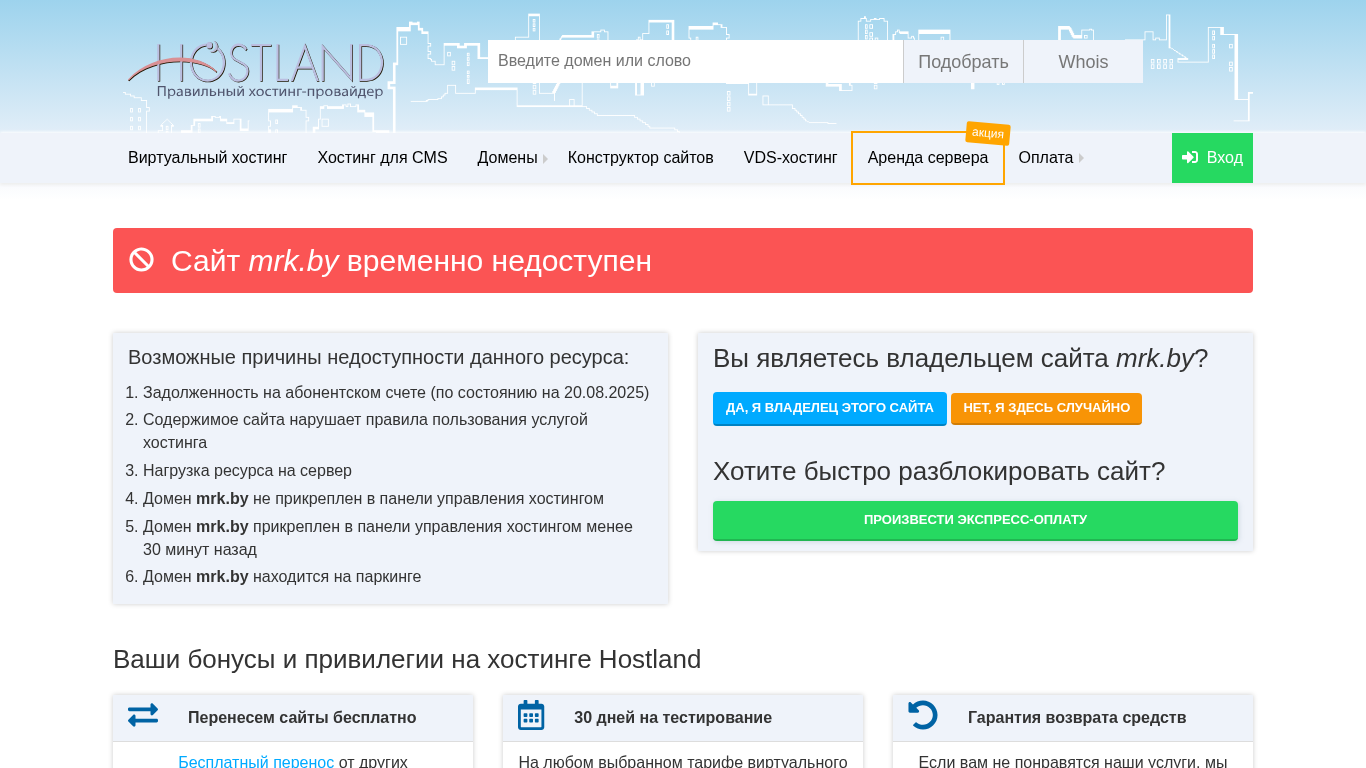Viewport: 1366px width, 768px height.
Task: Select Аренда сервера in navigation
Action: pyautogui.click(x=928, y=158)
